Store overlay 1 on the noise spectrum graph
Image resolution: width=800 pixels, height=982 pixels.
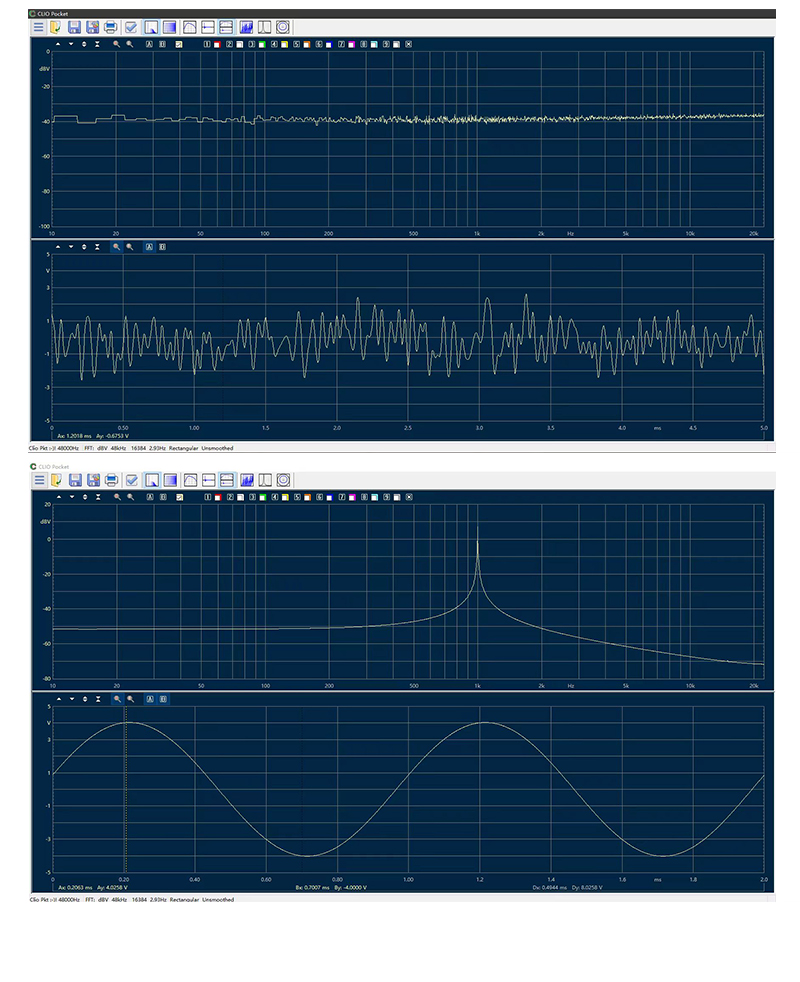pyautogui.click(x=207, y=44)
